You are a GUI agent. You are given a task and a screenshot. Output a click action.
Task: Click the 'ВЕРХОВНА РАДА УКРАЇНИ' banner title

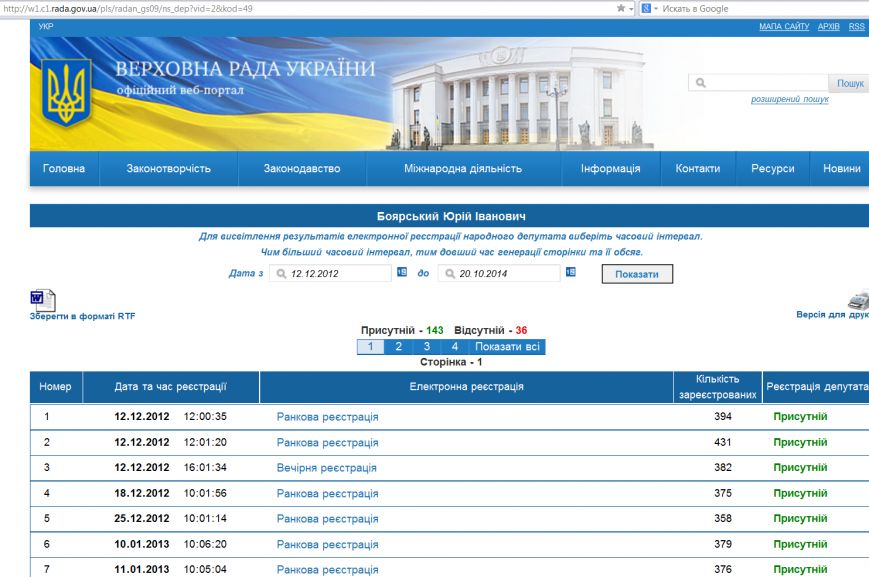(245, 69)
